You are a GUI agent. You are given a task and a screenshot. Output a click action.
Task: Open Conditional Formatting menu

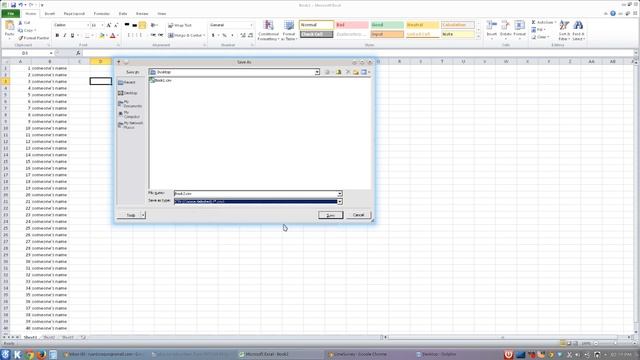[x=268, y=31]
